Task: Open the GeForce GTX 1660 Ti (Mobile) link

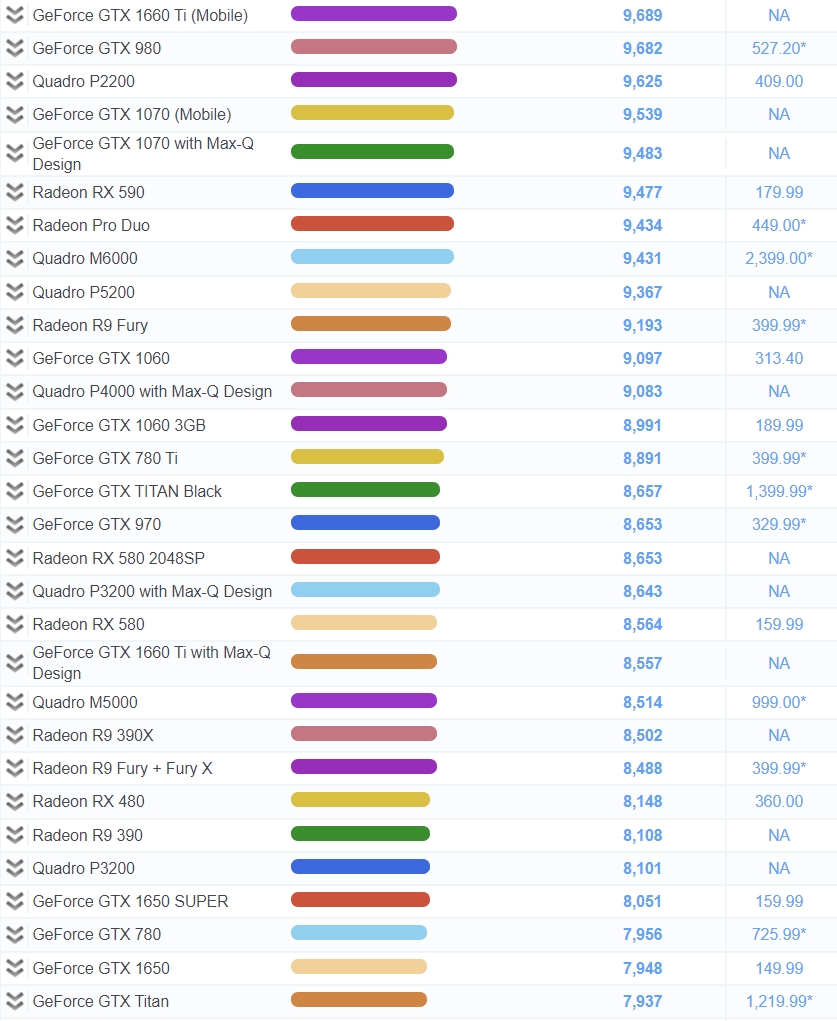Action: point(140,16)
